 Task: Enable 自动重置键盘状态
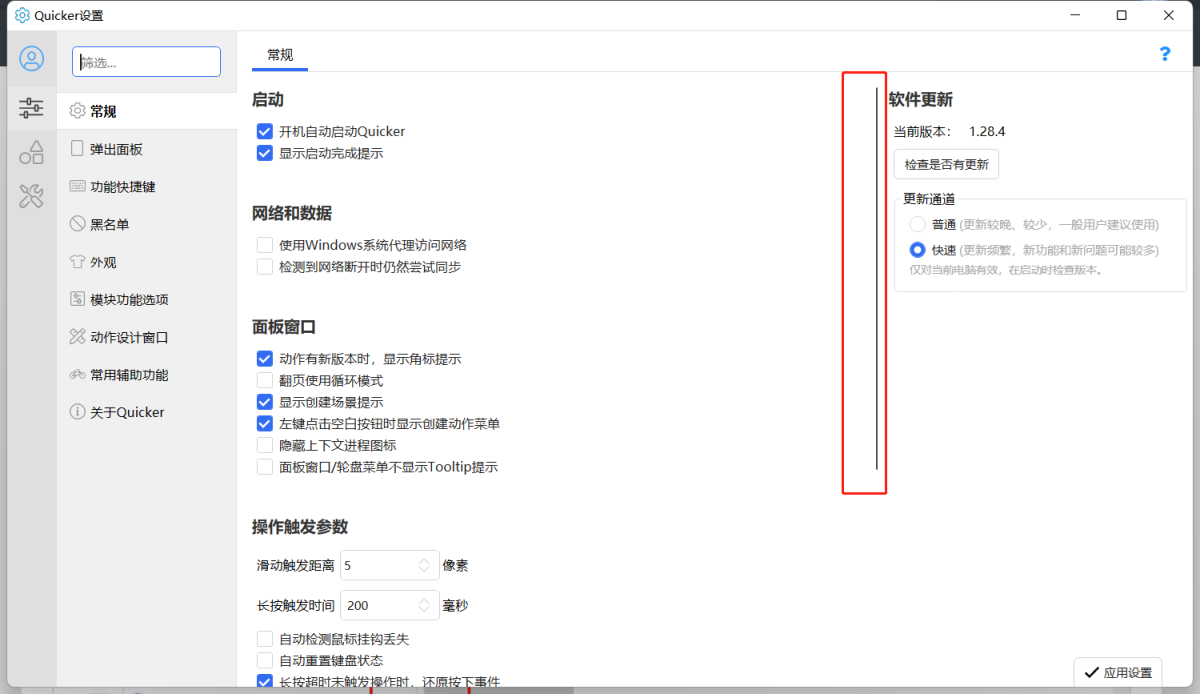[x=265, y=660]
